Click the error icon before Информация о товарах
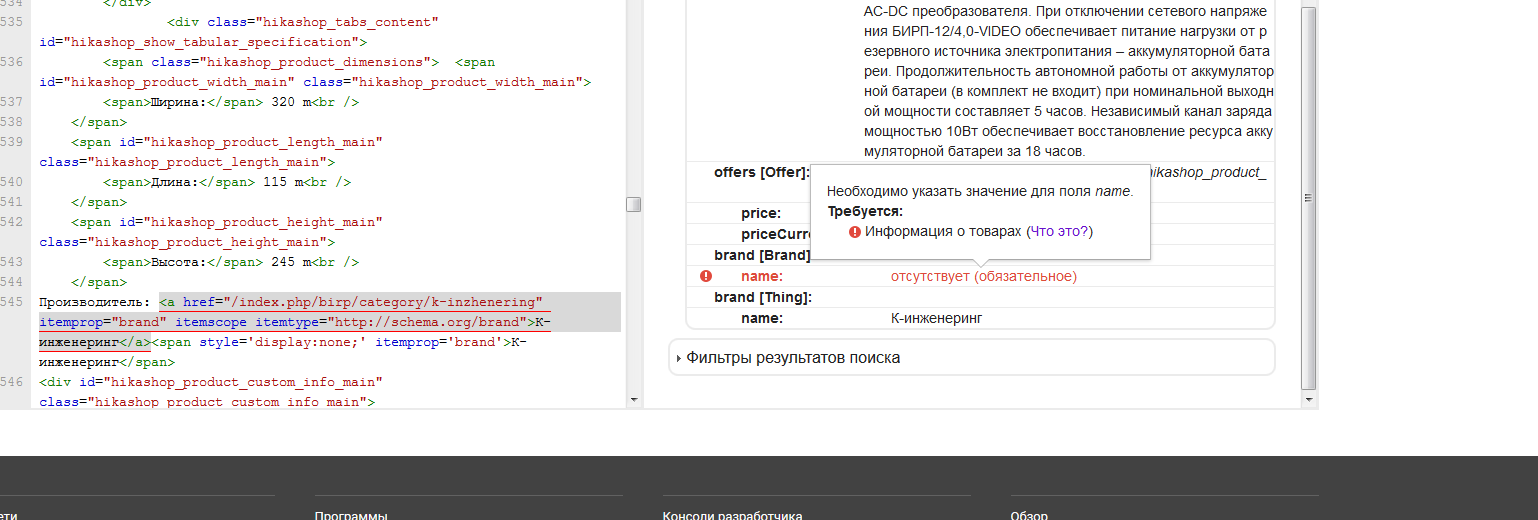This screenshot has width=1538, height=520. 854,232
